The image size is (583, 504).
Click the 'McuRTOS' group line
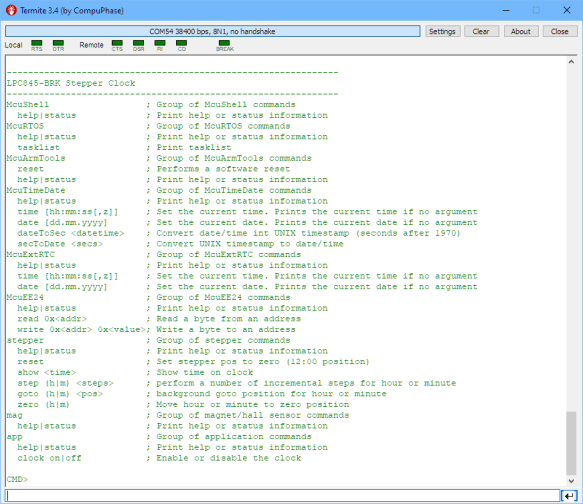25,126
